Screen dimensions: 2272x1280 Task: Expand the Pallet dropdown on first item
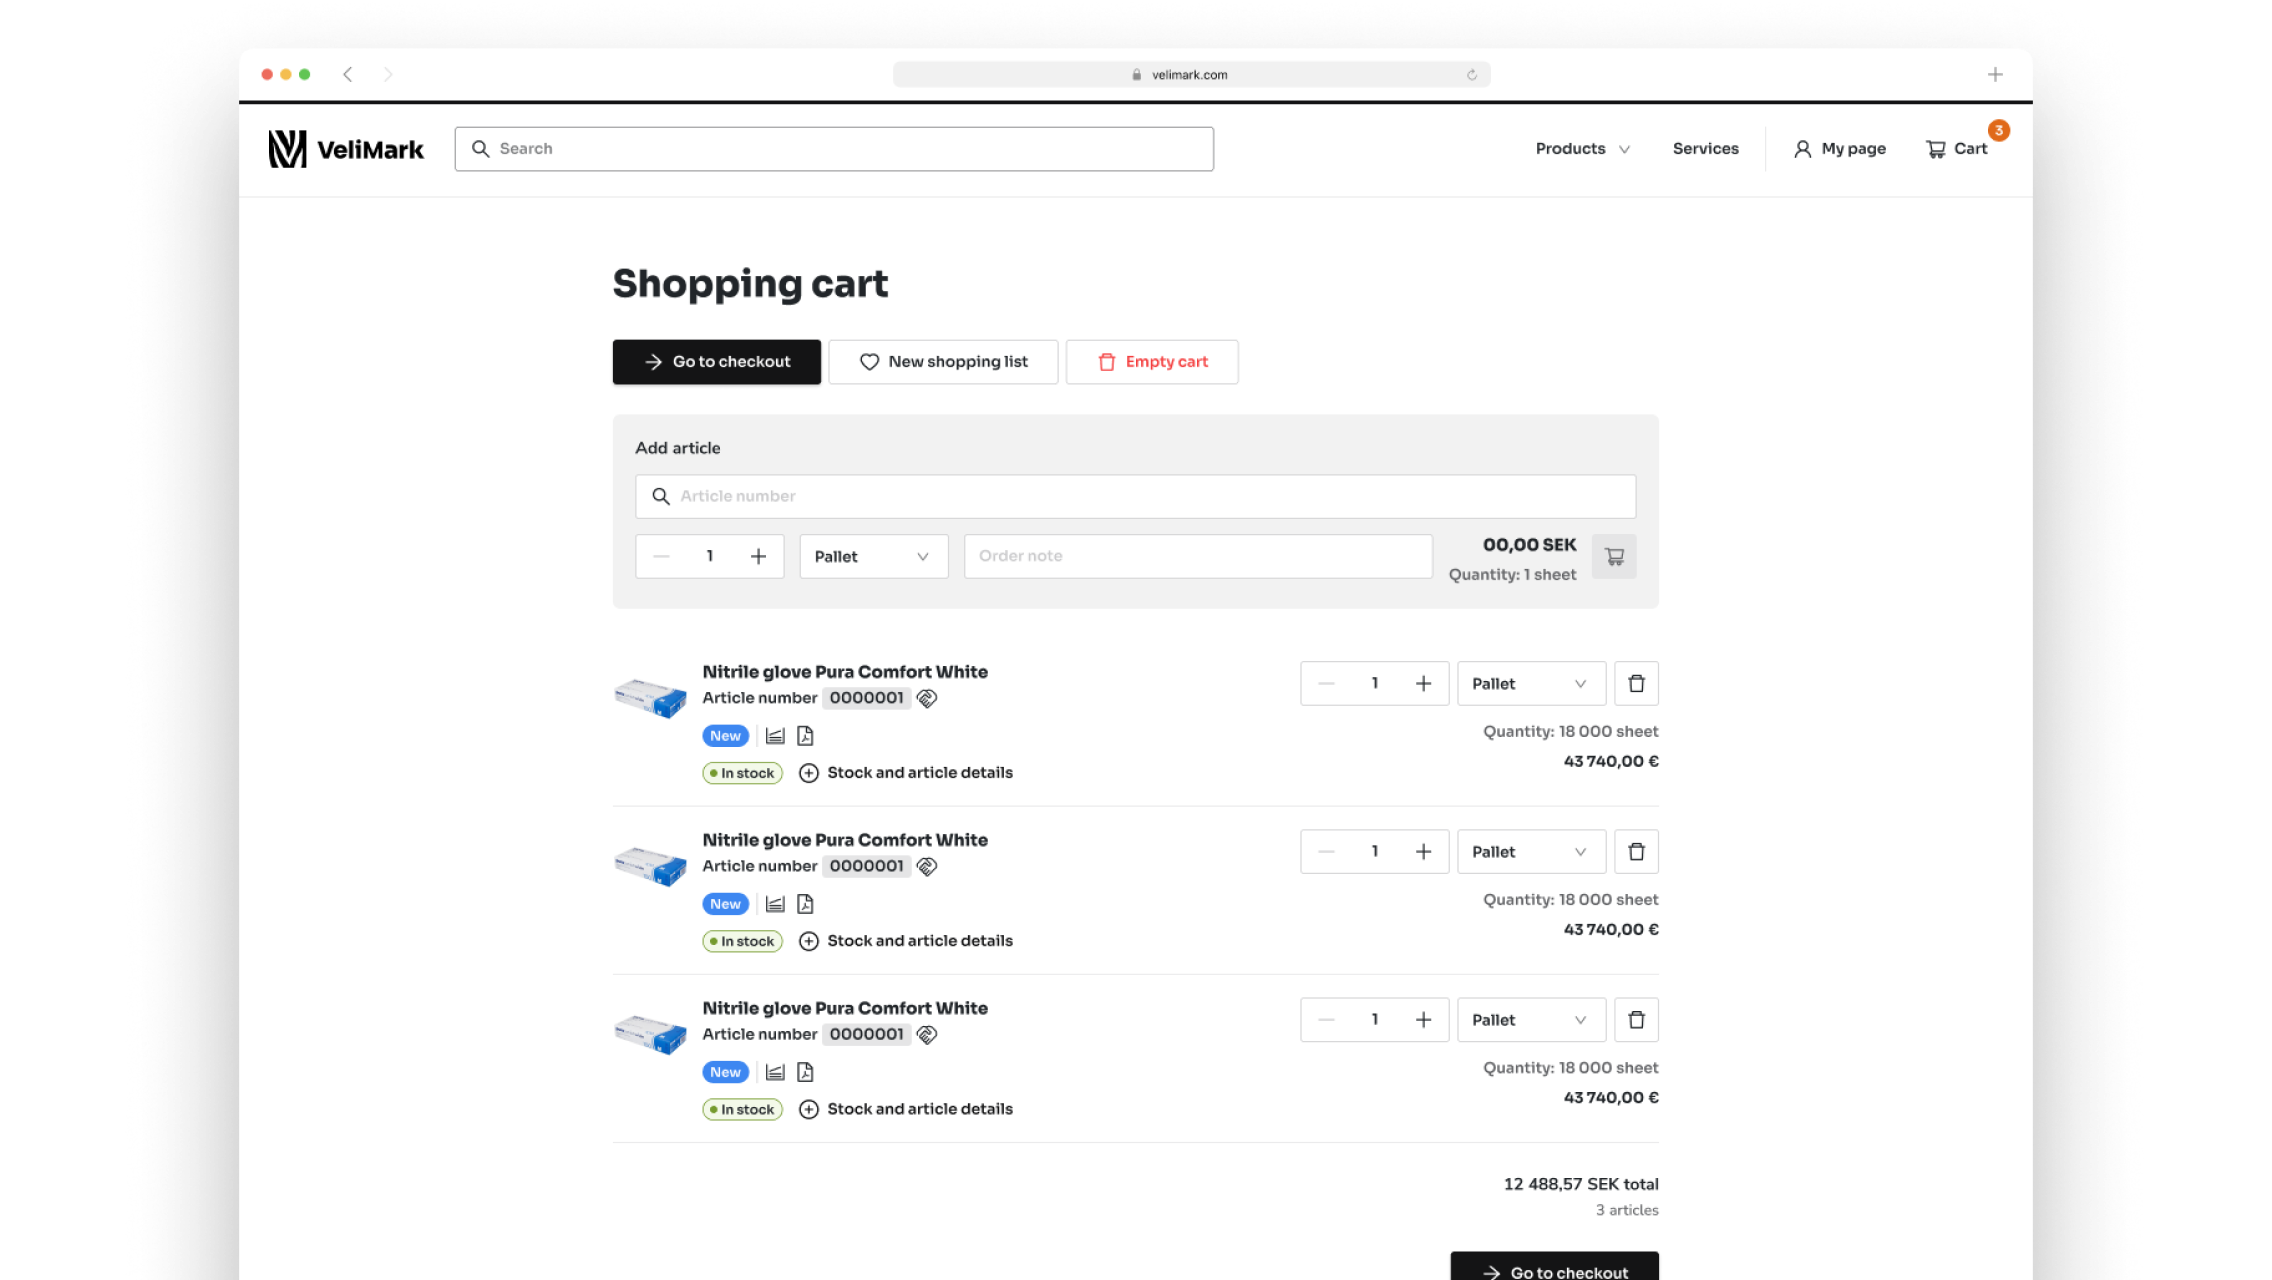pyautogui.click(x=1529, y=684)
